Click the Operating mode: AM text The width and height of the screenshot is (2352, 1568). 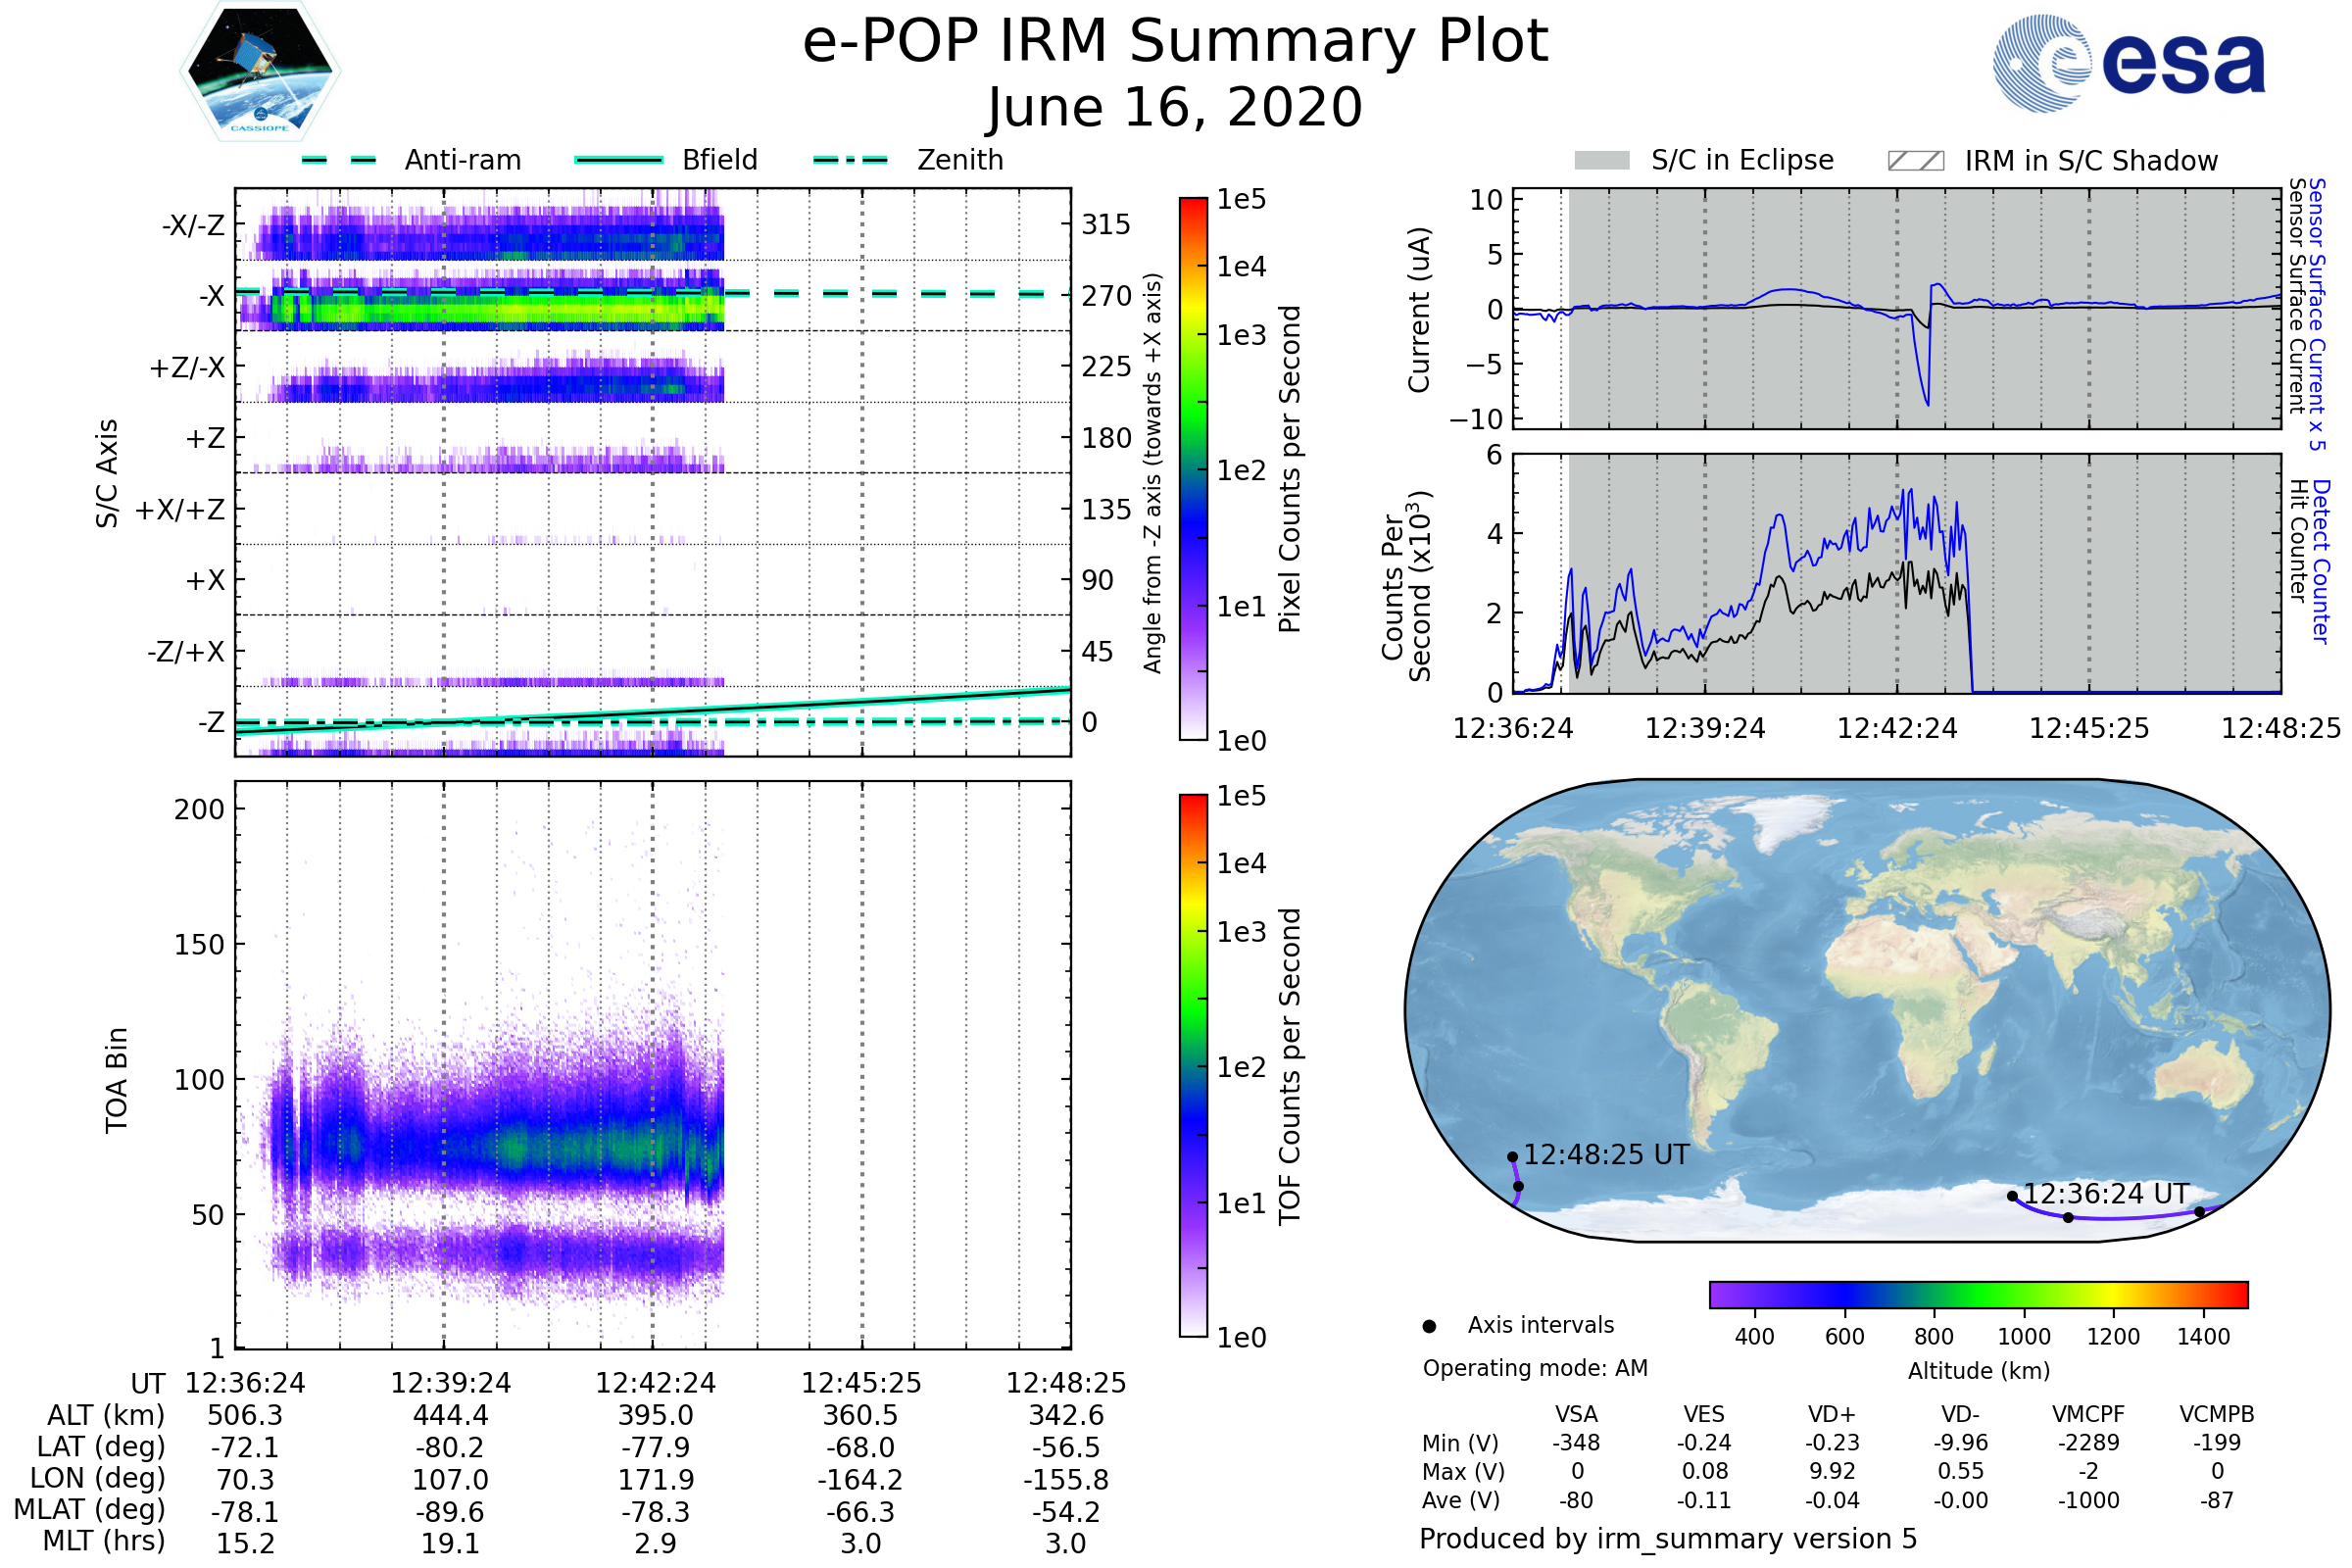pos(1535,1368)
